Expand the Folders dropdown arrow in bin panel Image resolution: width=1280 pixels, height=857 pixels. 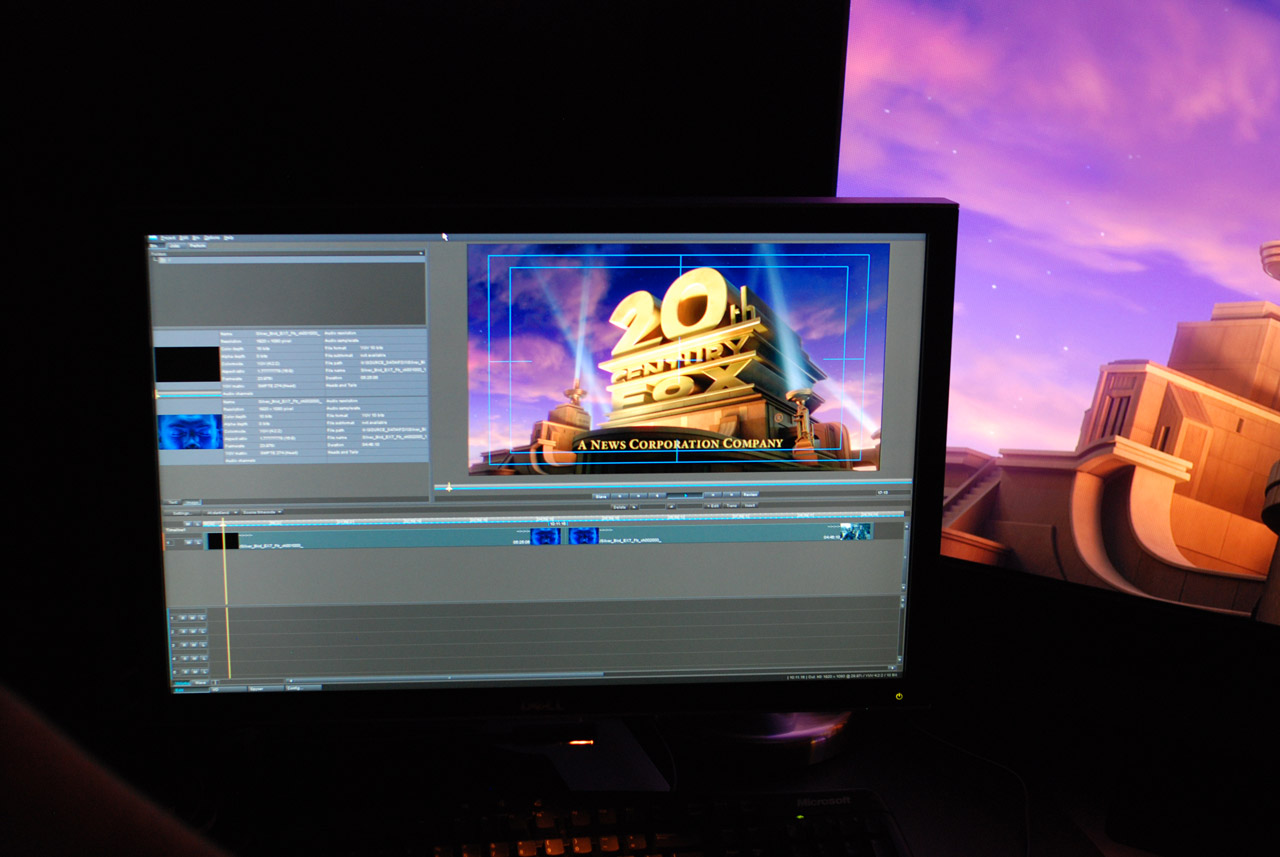click(421, 253)
